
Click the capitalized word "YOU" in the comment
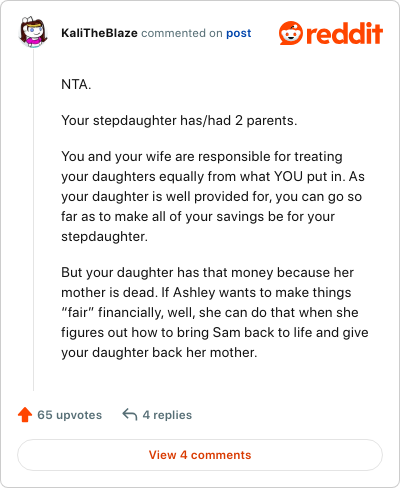point(288,176)
